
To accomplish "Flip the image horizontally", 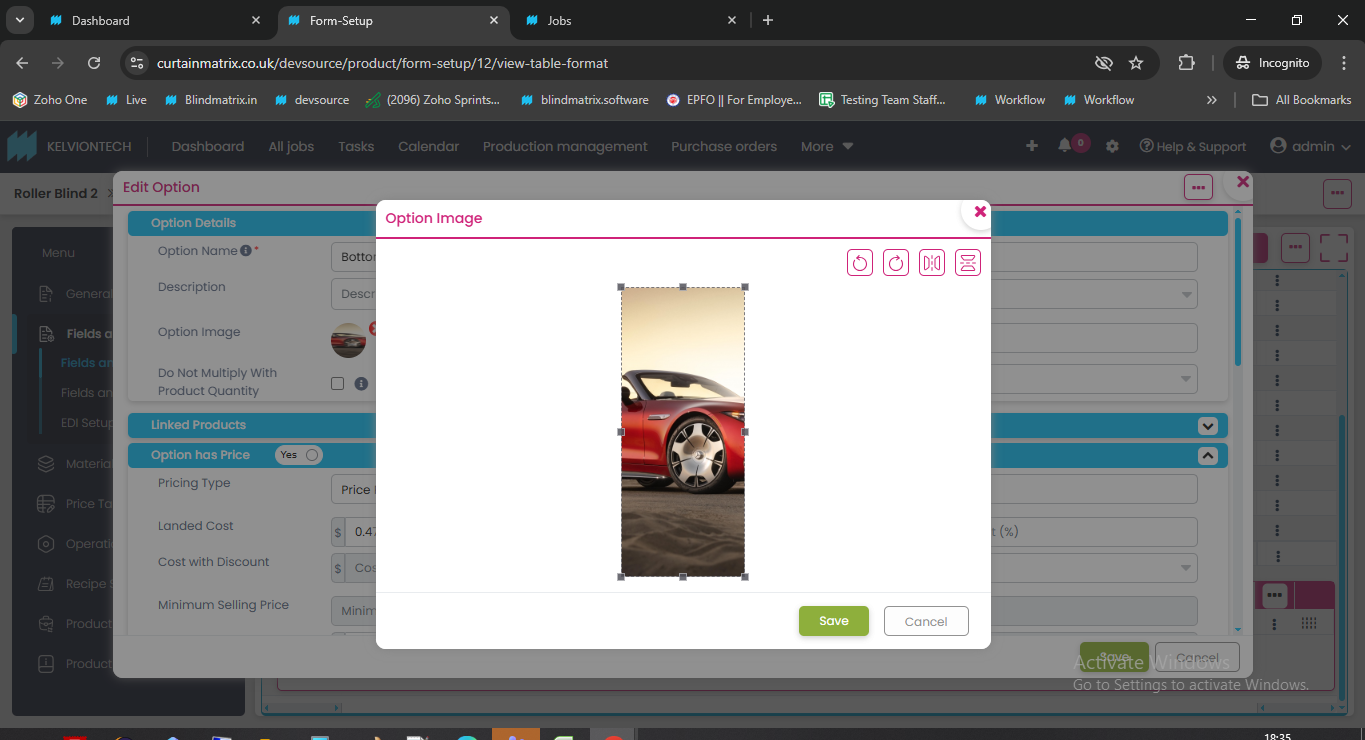I will [x=932, y=263].
